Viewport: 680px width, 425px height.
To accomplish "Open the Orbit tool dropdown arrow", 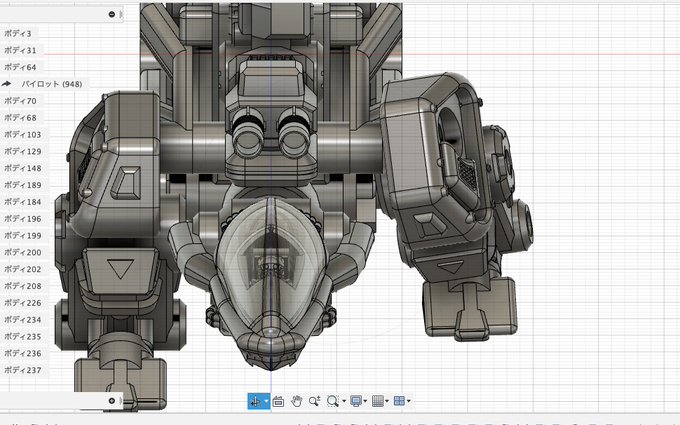I will [266, 402].
